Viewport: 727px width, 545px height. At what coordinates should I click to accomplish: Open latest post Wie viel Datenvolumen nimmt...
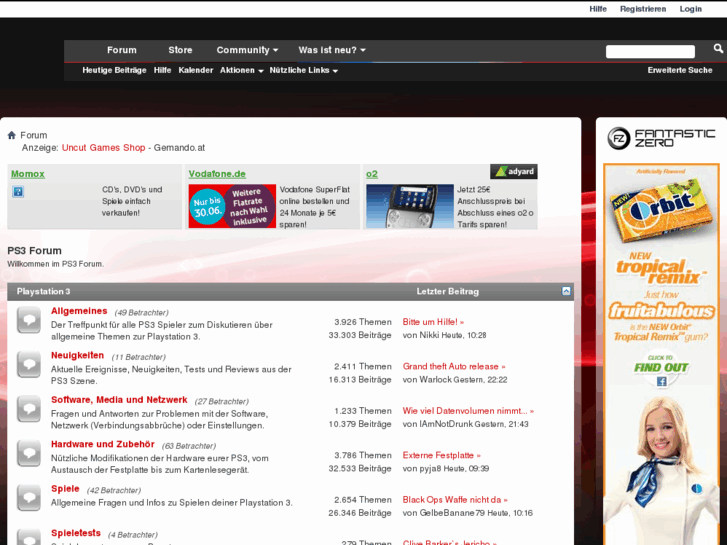pyautogui.click(x=468, y=411)
